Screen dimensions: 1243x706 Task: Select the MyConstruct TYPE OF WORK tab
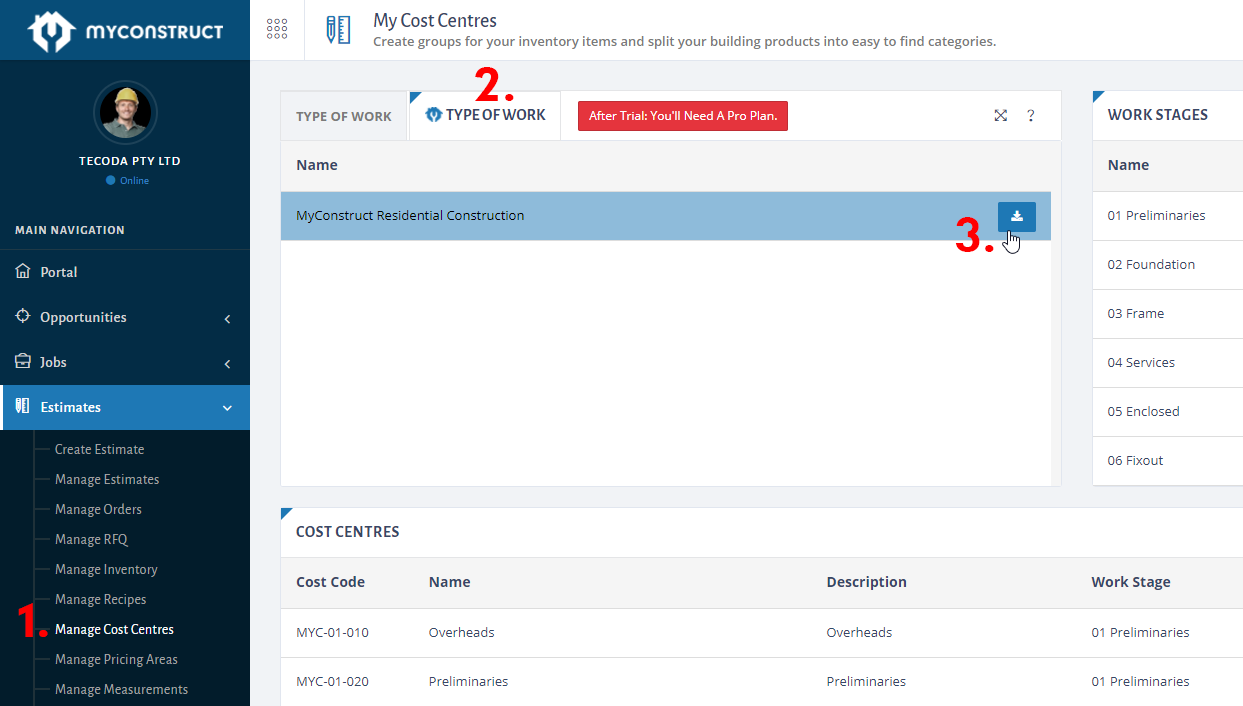click(x=485, y=115)
